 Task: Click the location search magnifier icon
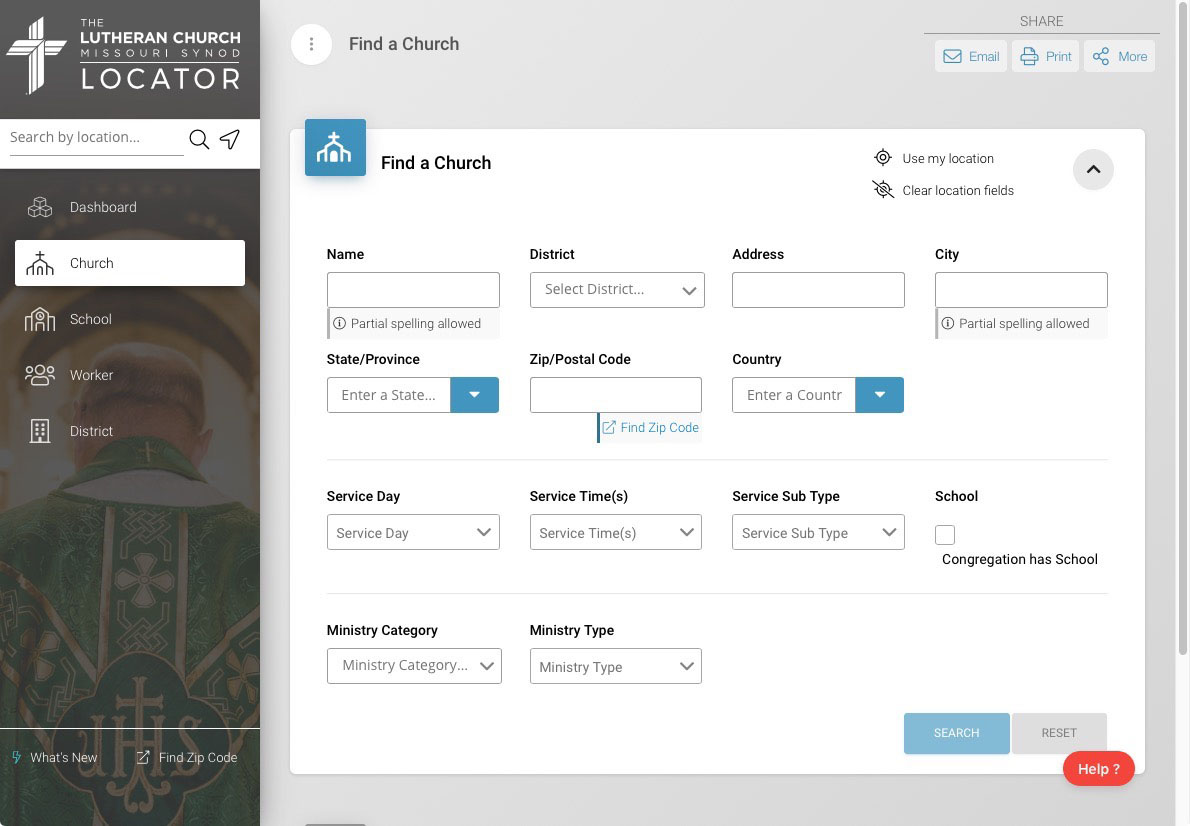pyautogui.click(x=199, y=139)
